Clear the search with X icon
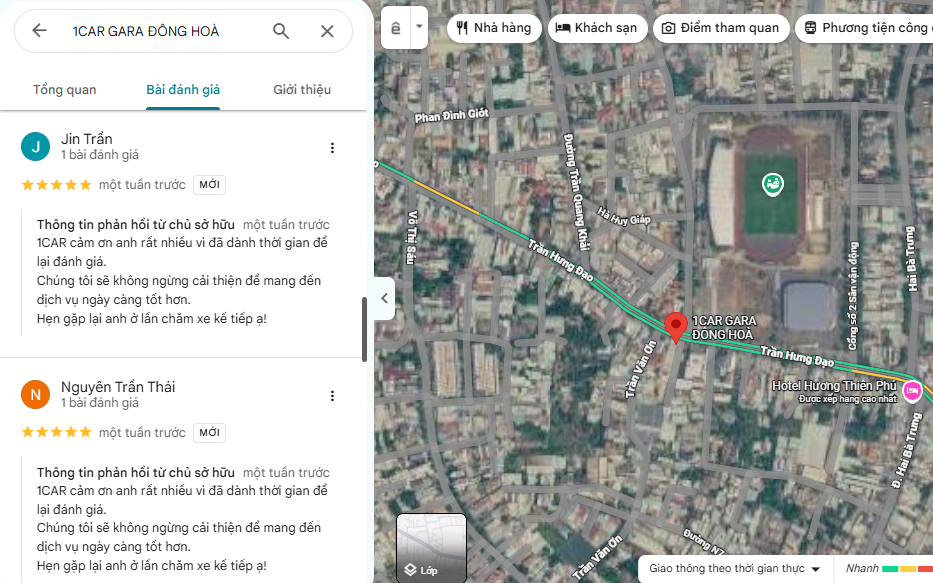 point(327,31)
